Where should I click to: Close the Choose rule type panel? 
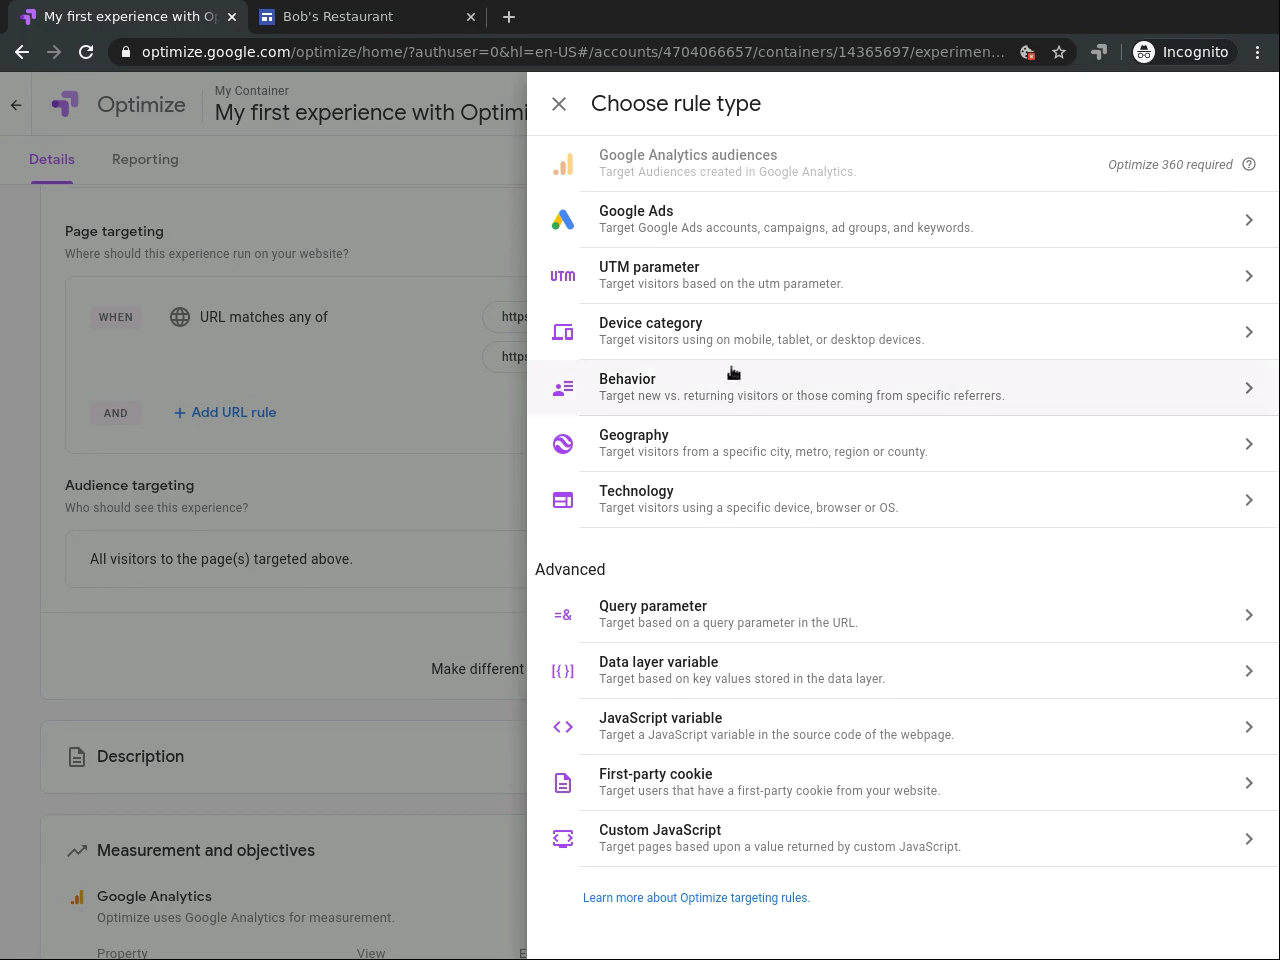[559, 104]
